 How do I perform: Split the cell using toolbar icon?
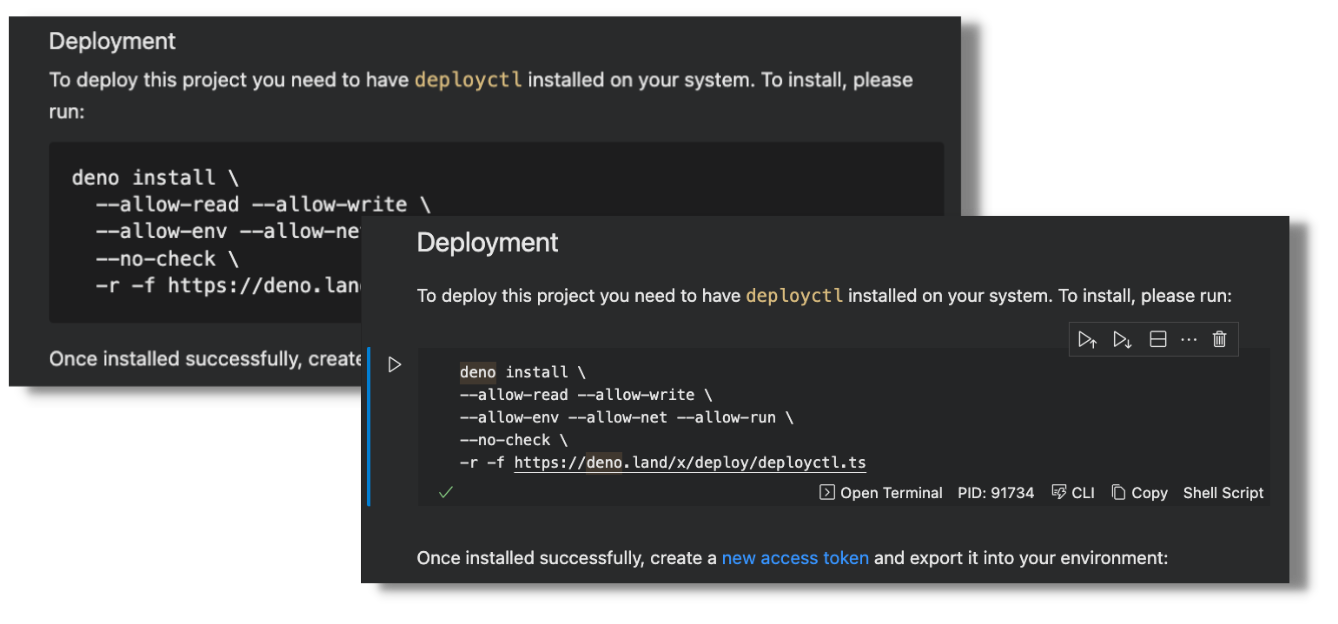coord(1157,339)
